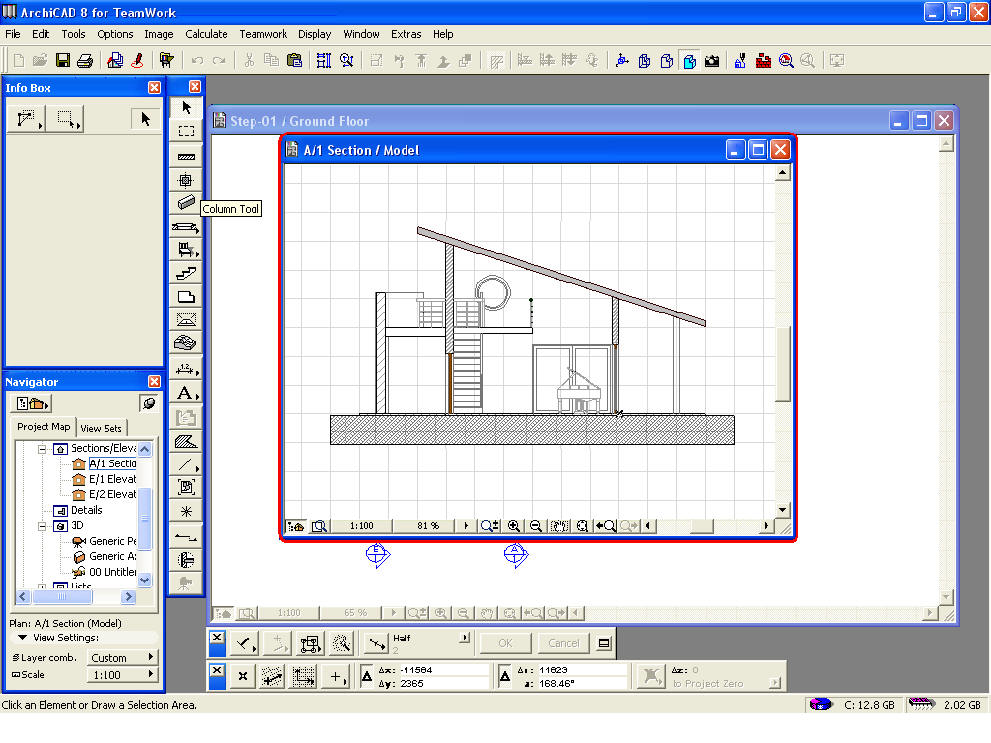This screenshot has height=743, width=991.
Task: Click previous zoom icon in Section window
Action: 605,526
